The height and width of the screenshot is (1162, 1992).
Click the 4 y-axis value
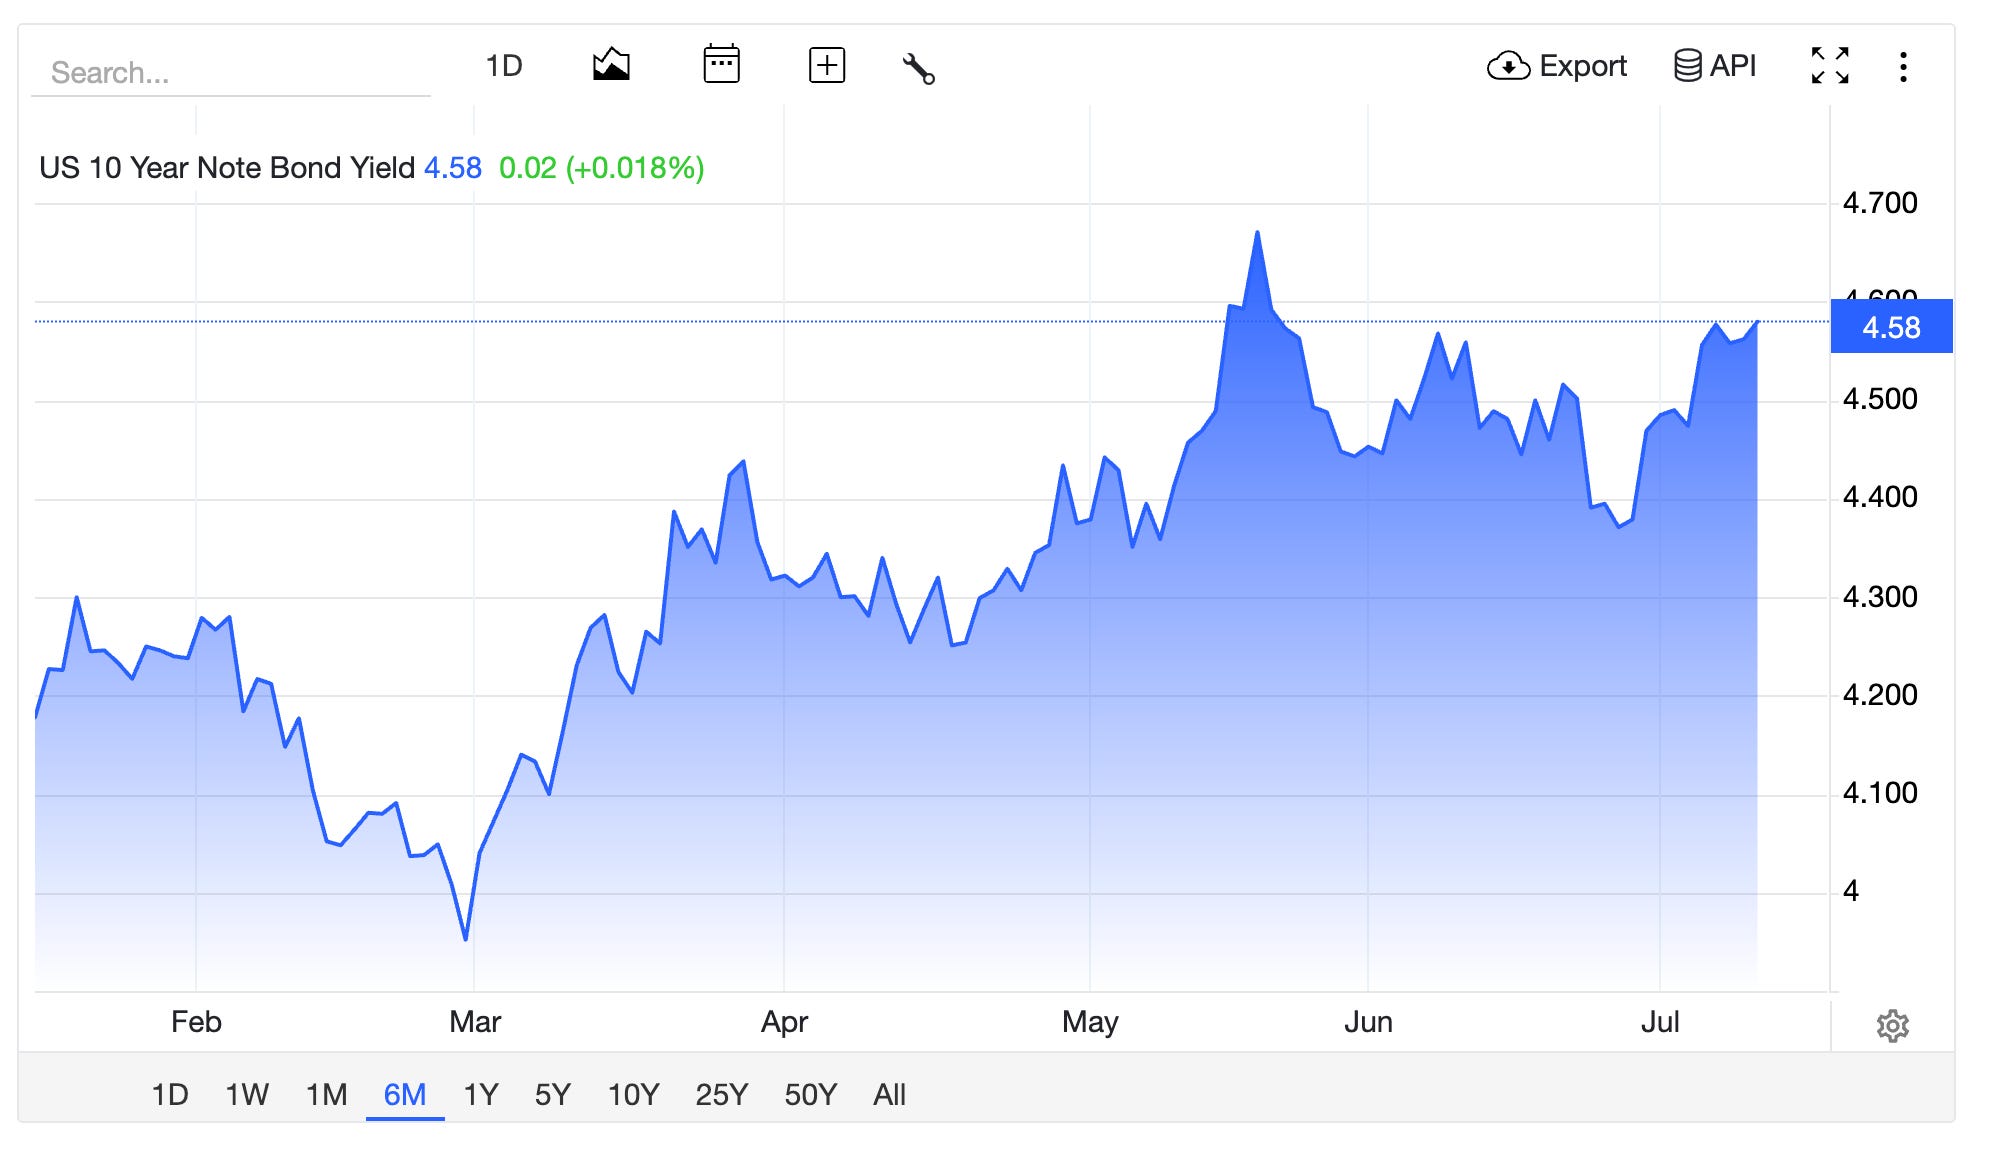[1851, 891]
